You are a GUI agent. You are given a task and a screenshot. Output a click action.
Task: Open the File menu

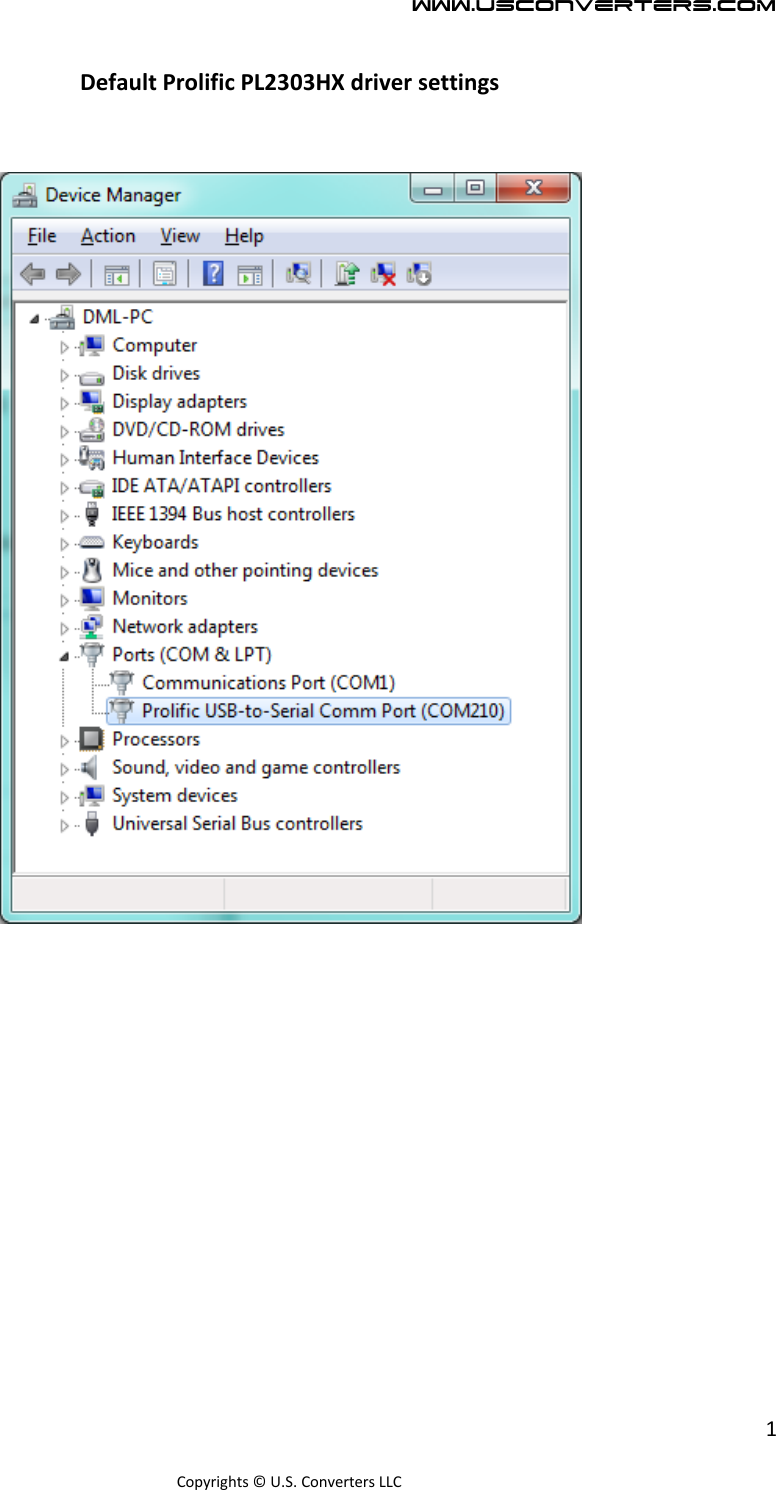click(x=42, y=236)
